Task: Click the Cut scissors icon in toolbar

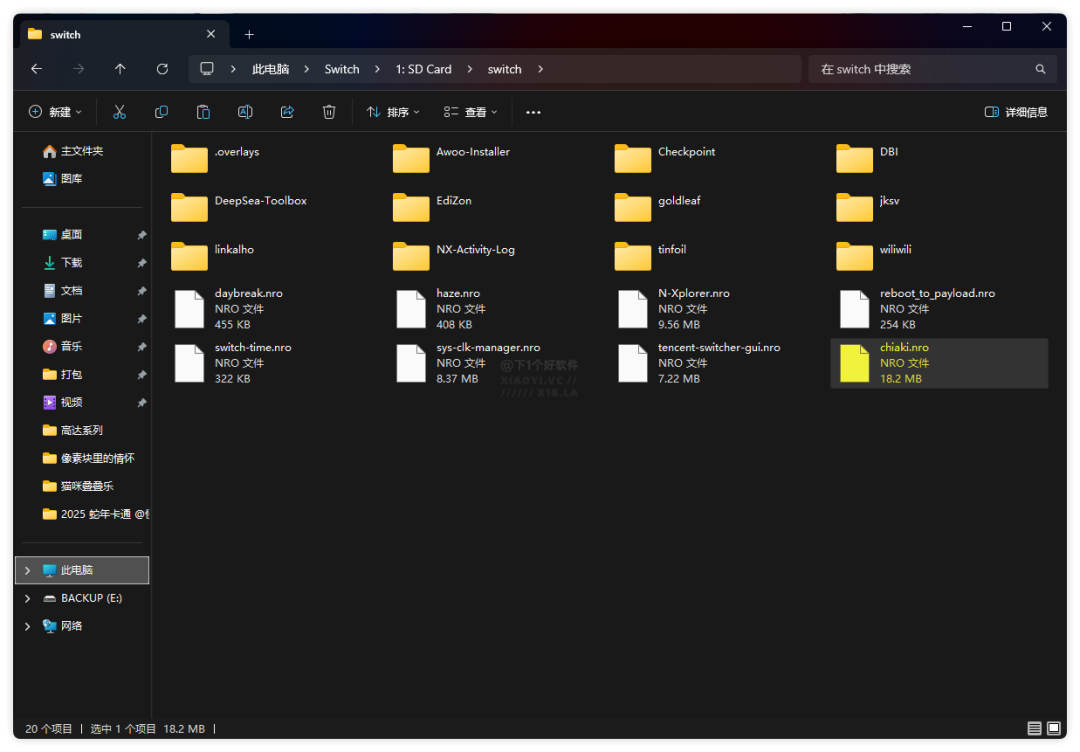Action: (119, 112)
